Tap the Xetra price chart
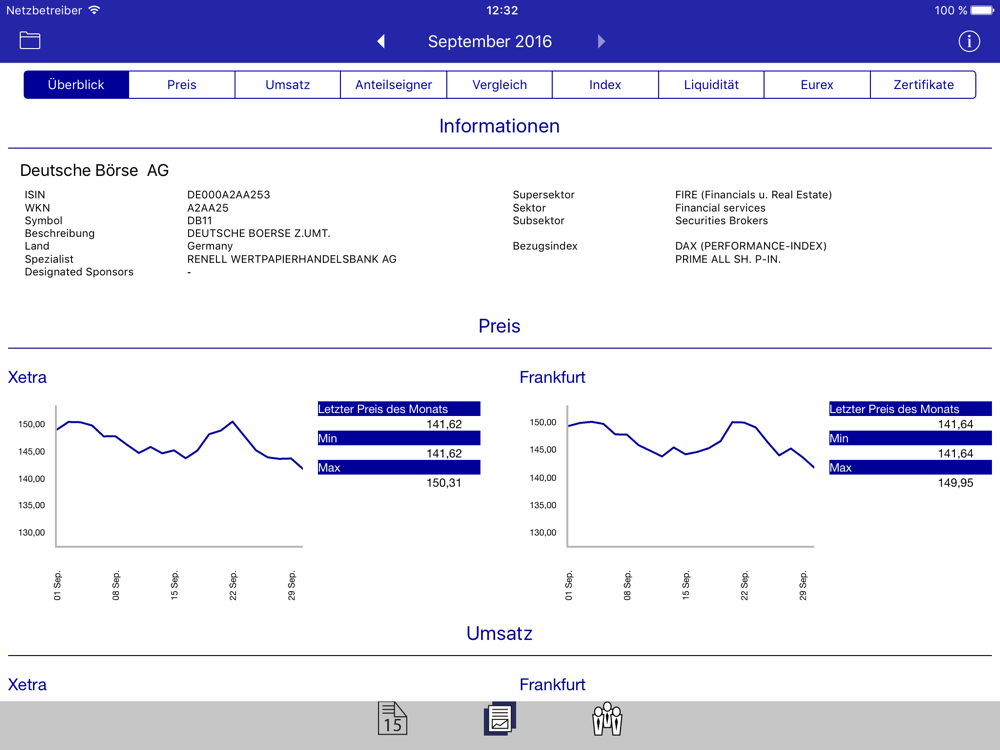This screenshot has height=750, width=1000. click(179, 476)
